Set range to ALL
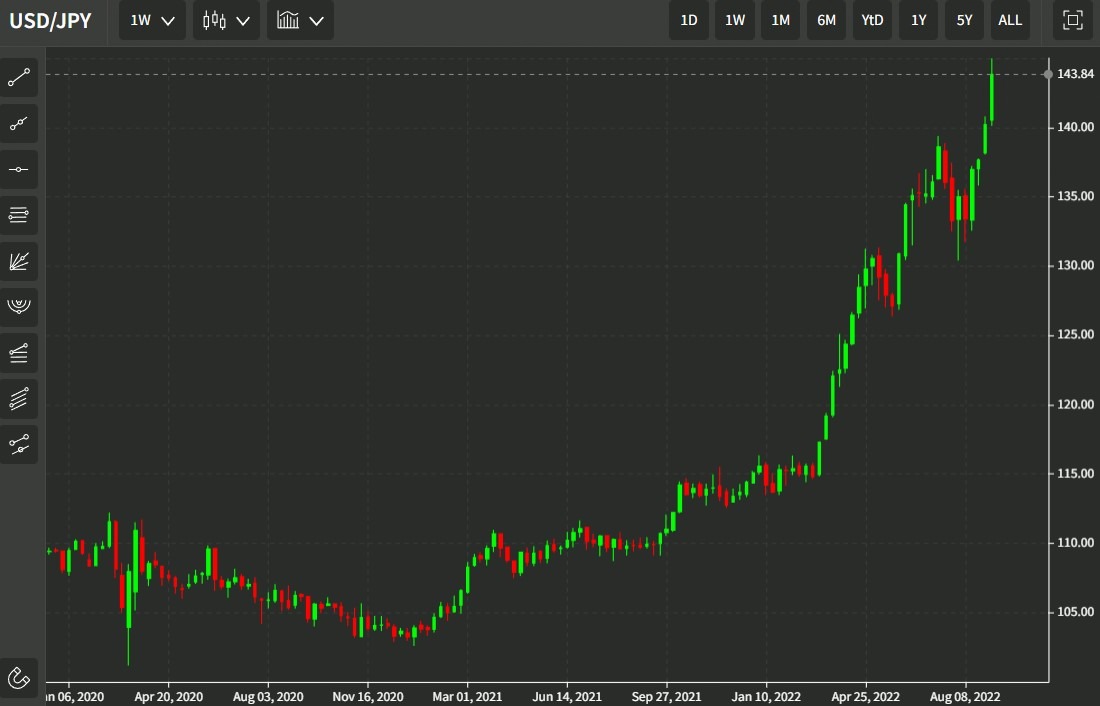The width and height of the screenshot is (1100, 706). [x=1010, y=20]
